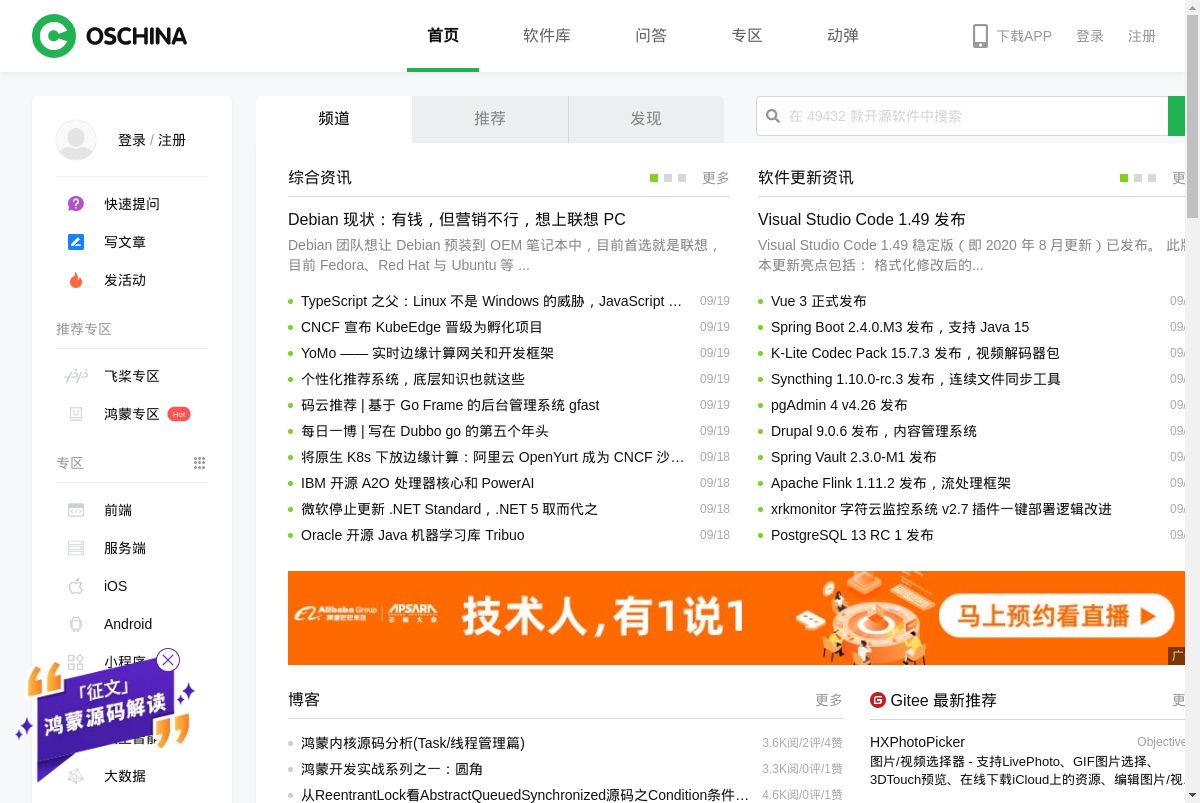The height and width of the screenshot is (803, 1200).
Task: Click the 鸿蒙专区 sidebar icon
Action: [76, 414]
